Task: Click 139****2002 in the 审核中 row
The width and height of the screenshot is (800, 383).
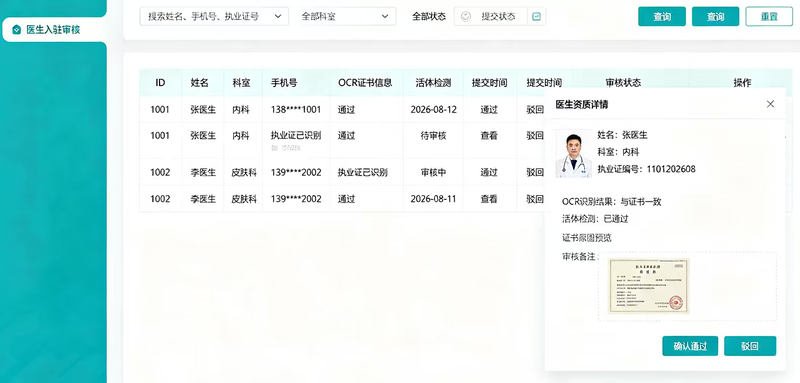Action: click(x=296, y=172)
